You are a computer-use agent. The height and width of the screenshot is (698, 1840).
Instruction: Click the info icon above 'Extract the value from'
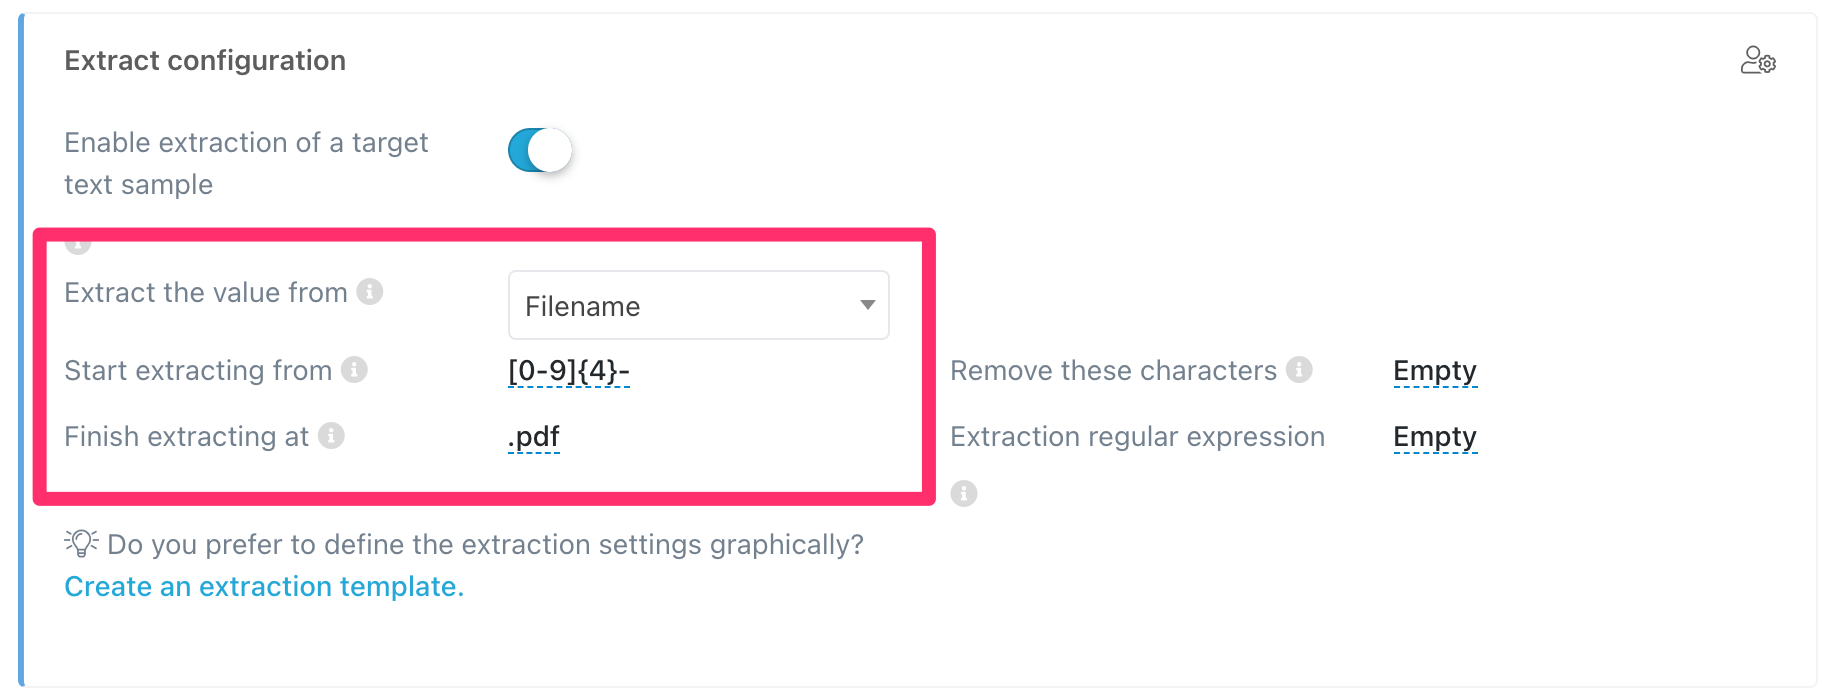tap(77, 241)
